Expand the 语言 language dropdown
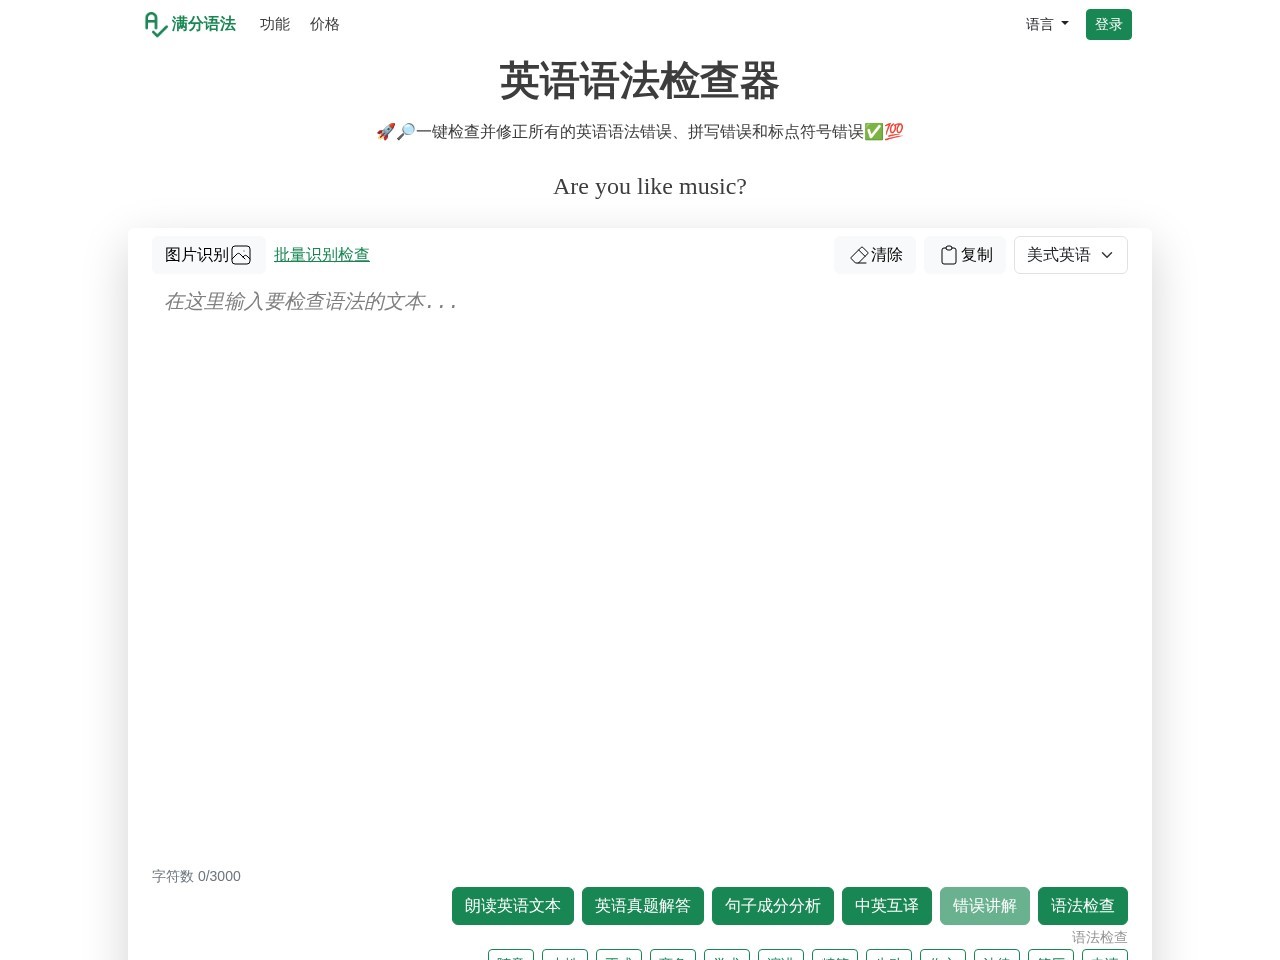The width and height of the screenshot is (1280, 960). coord(1047,24)
